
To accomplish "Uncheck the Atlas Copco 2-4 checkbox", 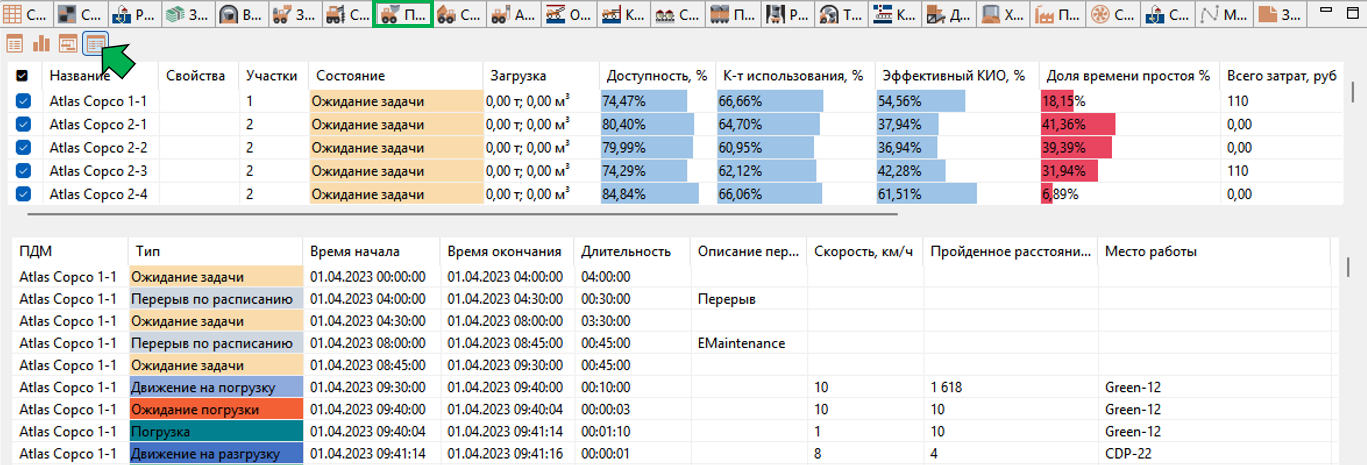I will pos(24,194).
